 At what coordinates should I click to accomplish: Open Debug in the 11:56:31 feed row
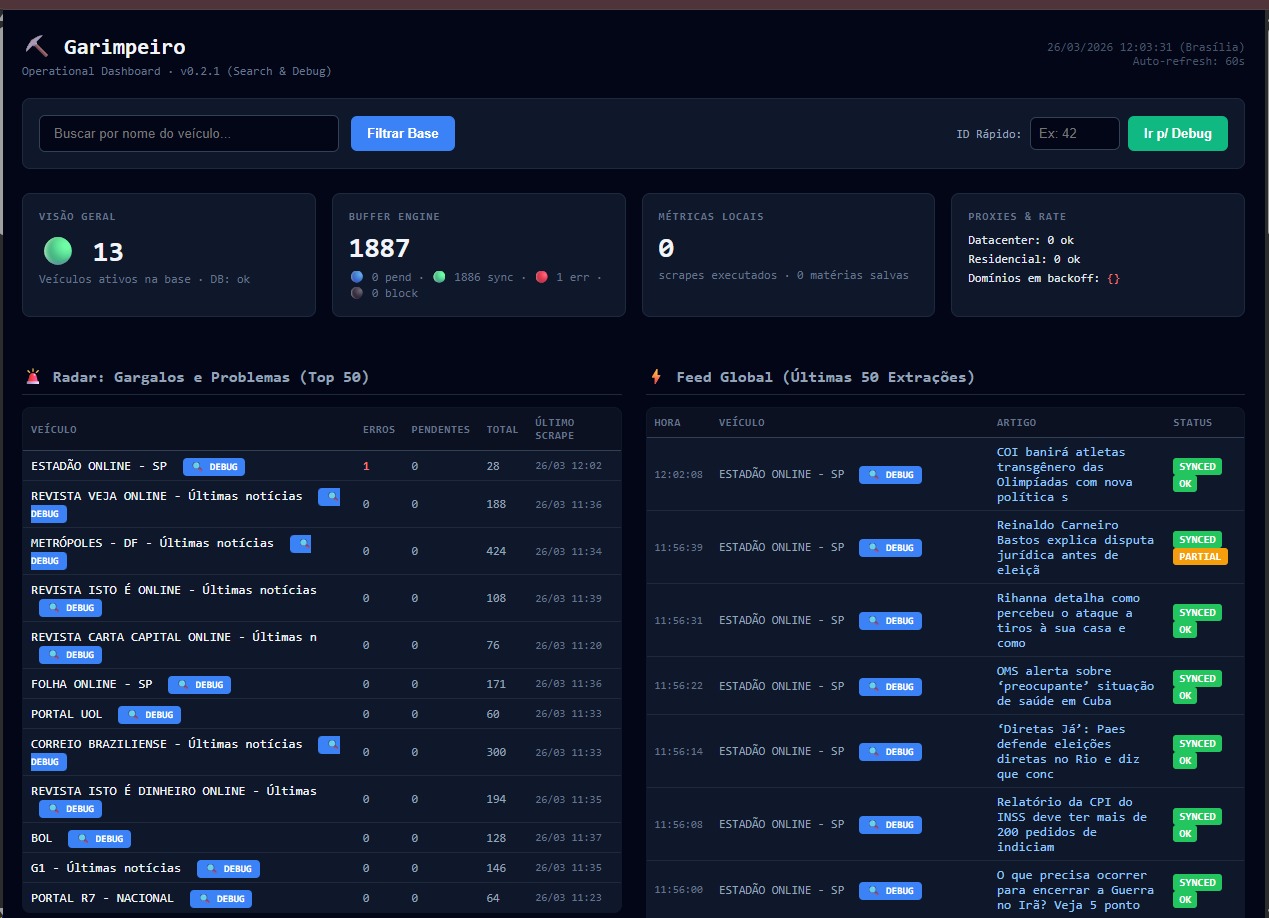tap(890, 621)
